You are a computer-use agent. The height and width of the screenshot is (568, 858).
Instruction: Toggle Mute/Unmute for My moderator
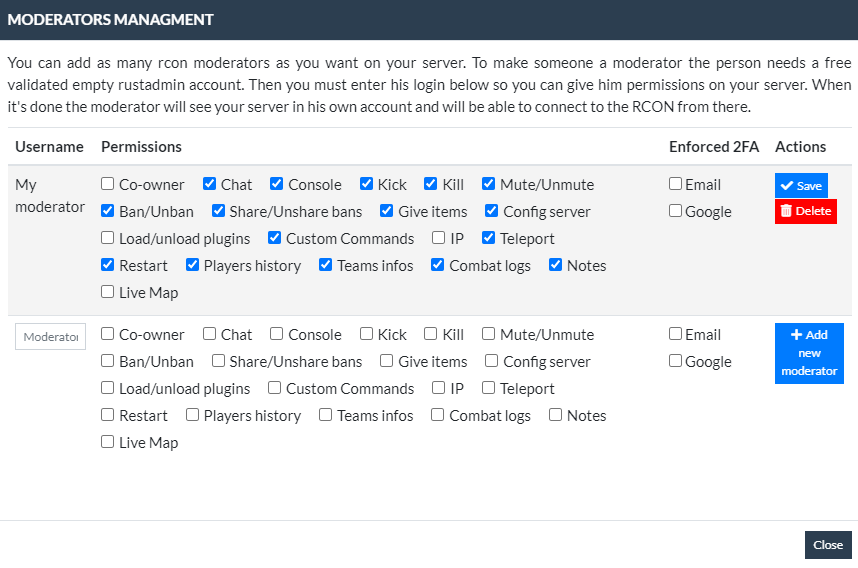(488, 184)
